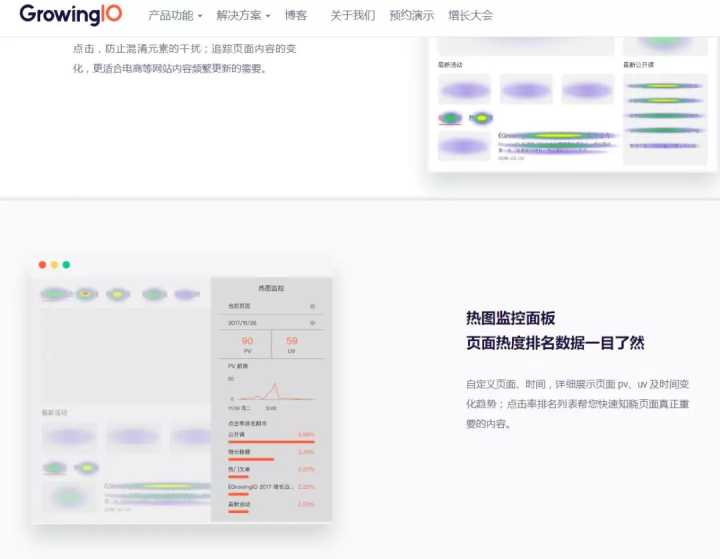This screenshot has width=720, height=559.
Task: Click the yellow dot in mockup window
Action: click(55, 265)
